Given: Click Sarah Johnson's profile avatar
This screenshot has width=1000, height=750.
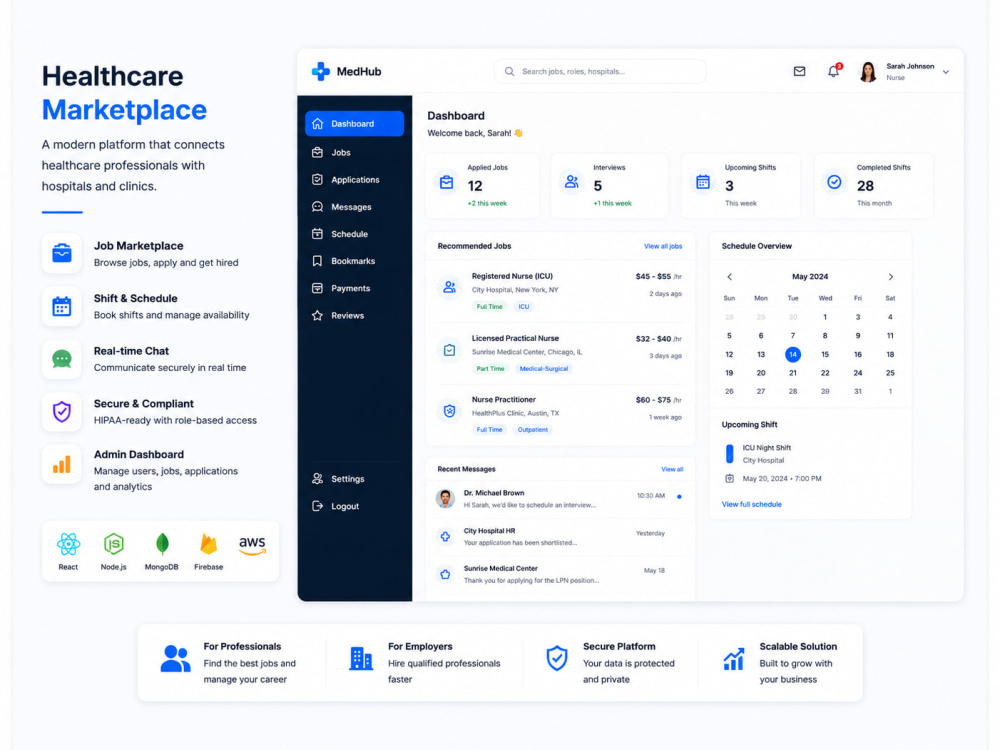Looking at the screenshot, I should [x=867, y=72].
